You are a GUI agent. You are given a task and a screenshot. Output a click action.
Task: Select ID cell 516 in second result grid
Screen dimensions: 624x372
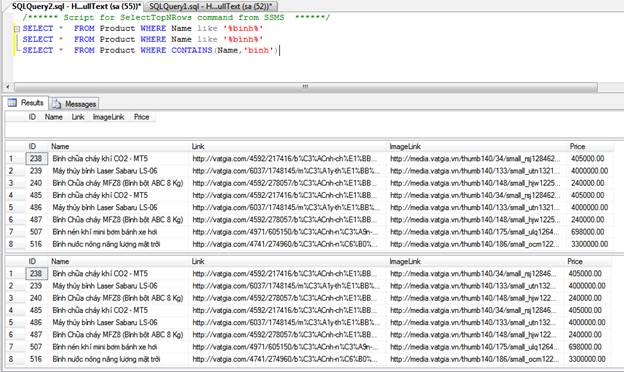[x=36, y=244]
